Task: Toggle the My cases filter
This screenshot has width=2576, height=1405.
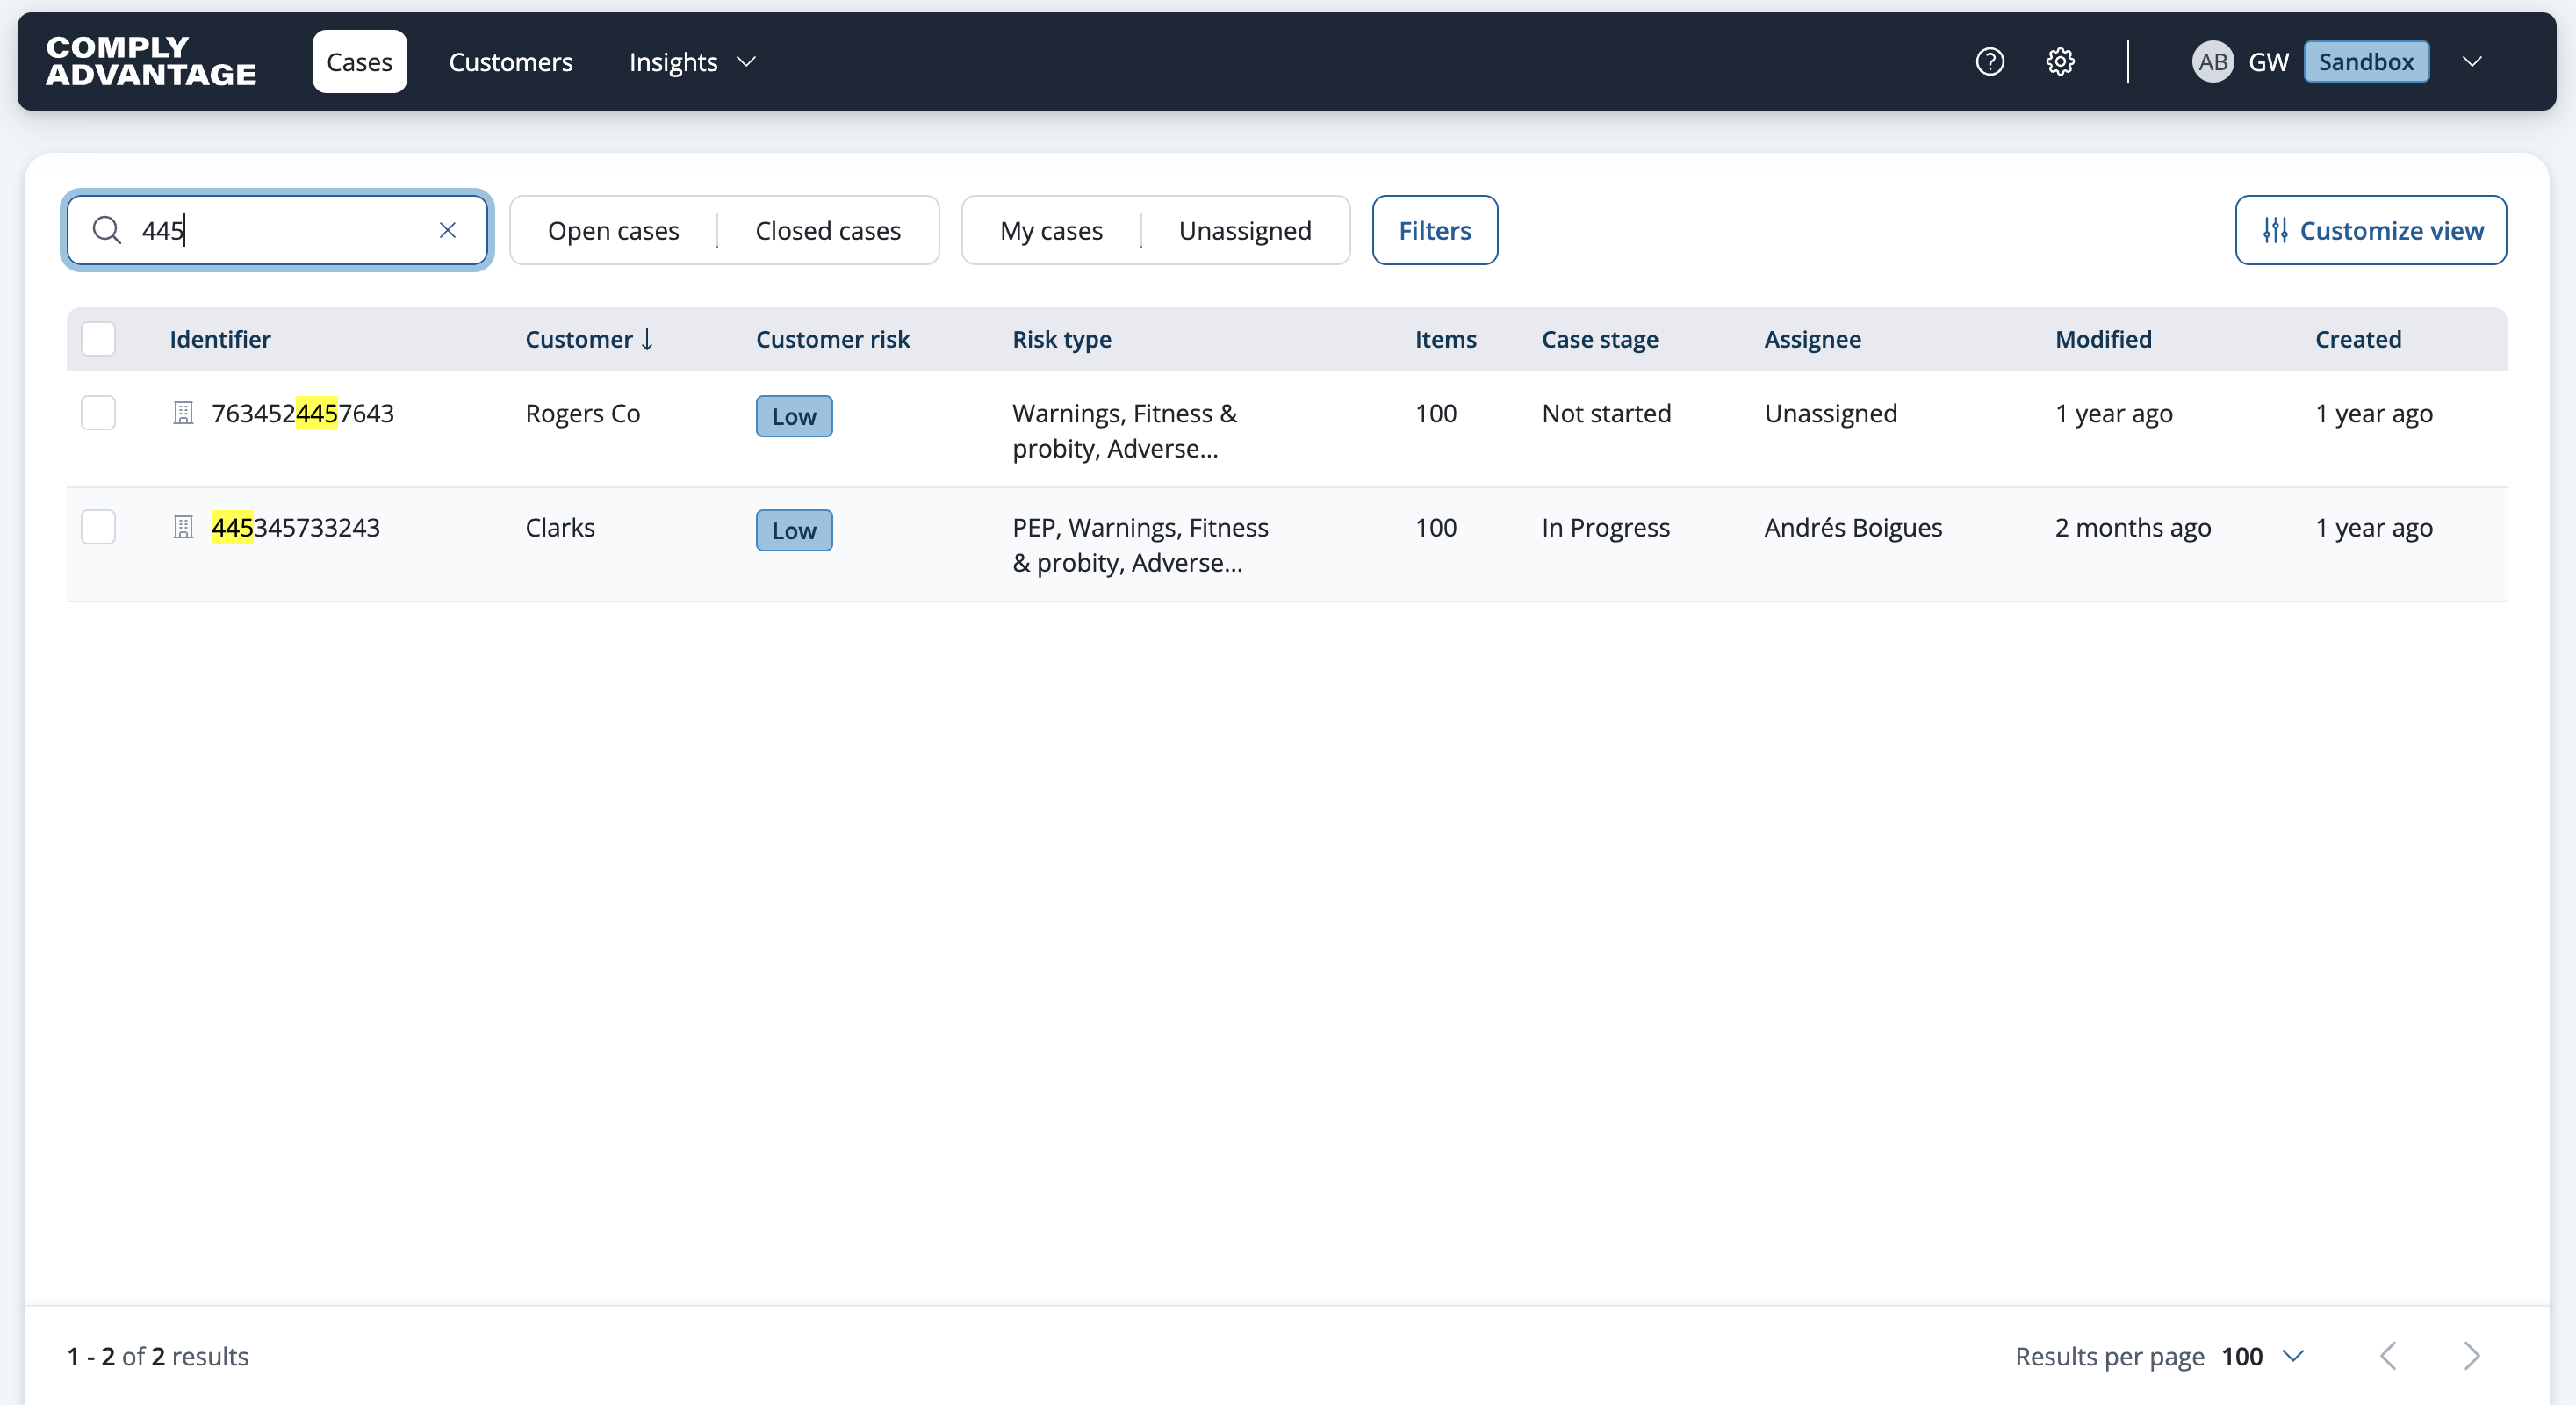Action: (1052, 231)
